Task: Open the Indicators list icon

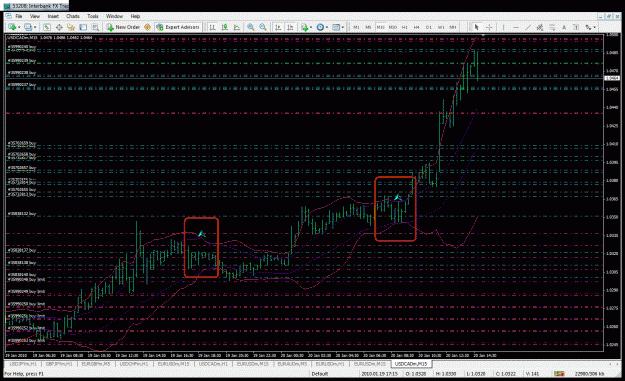Action: (305, 27)
